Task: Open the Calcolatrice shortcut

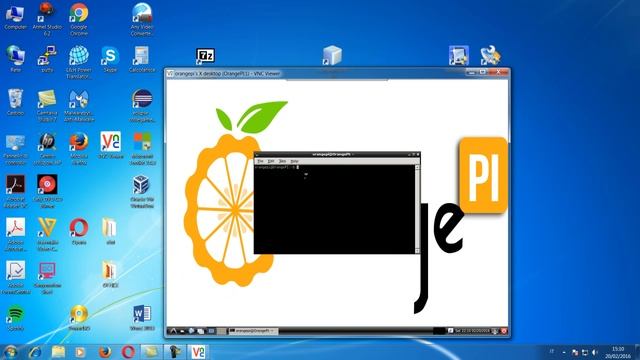Action: coord(142,59)
